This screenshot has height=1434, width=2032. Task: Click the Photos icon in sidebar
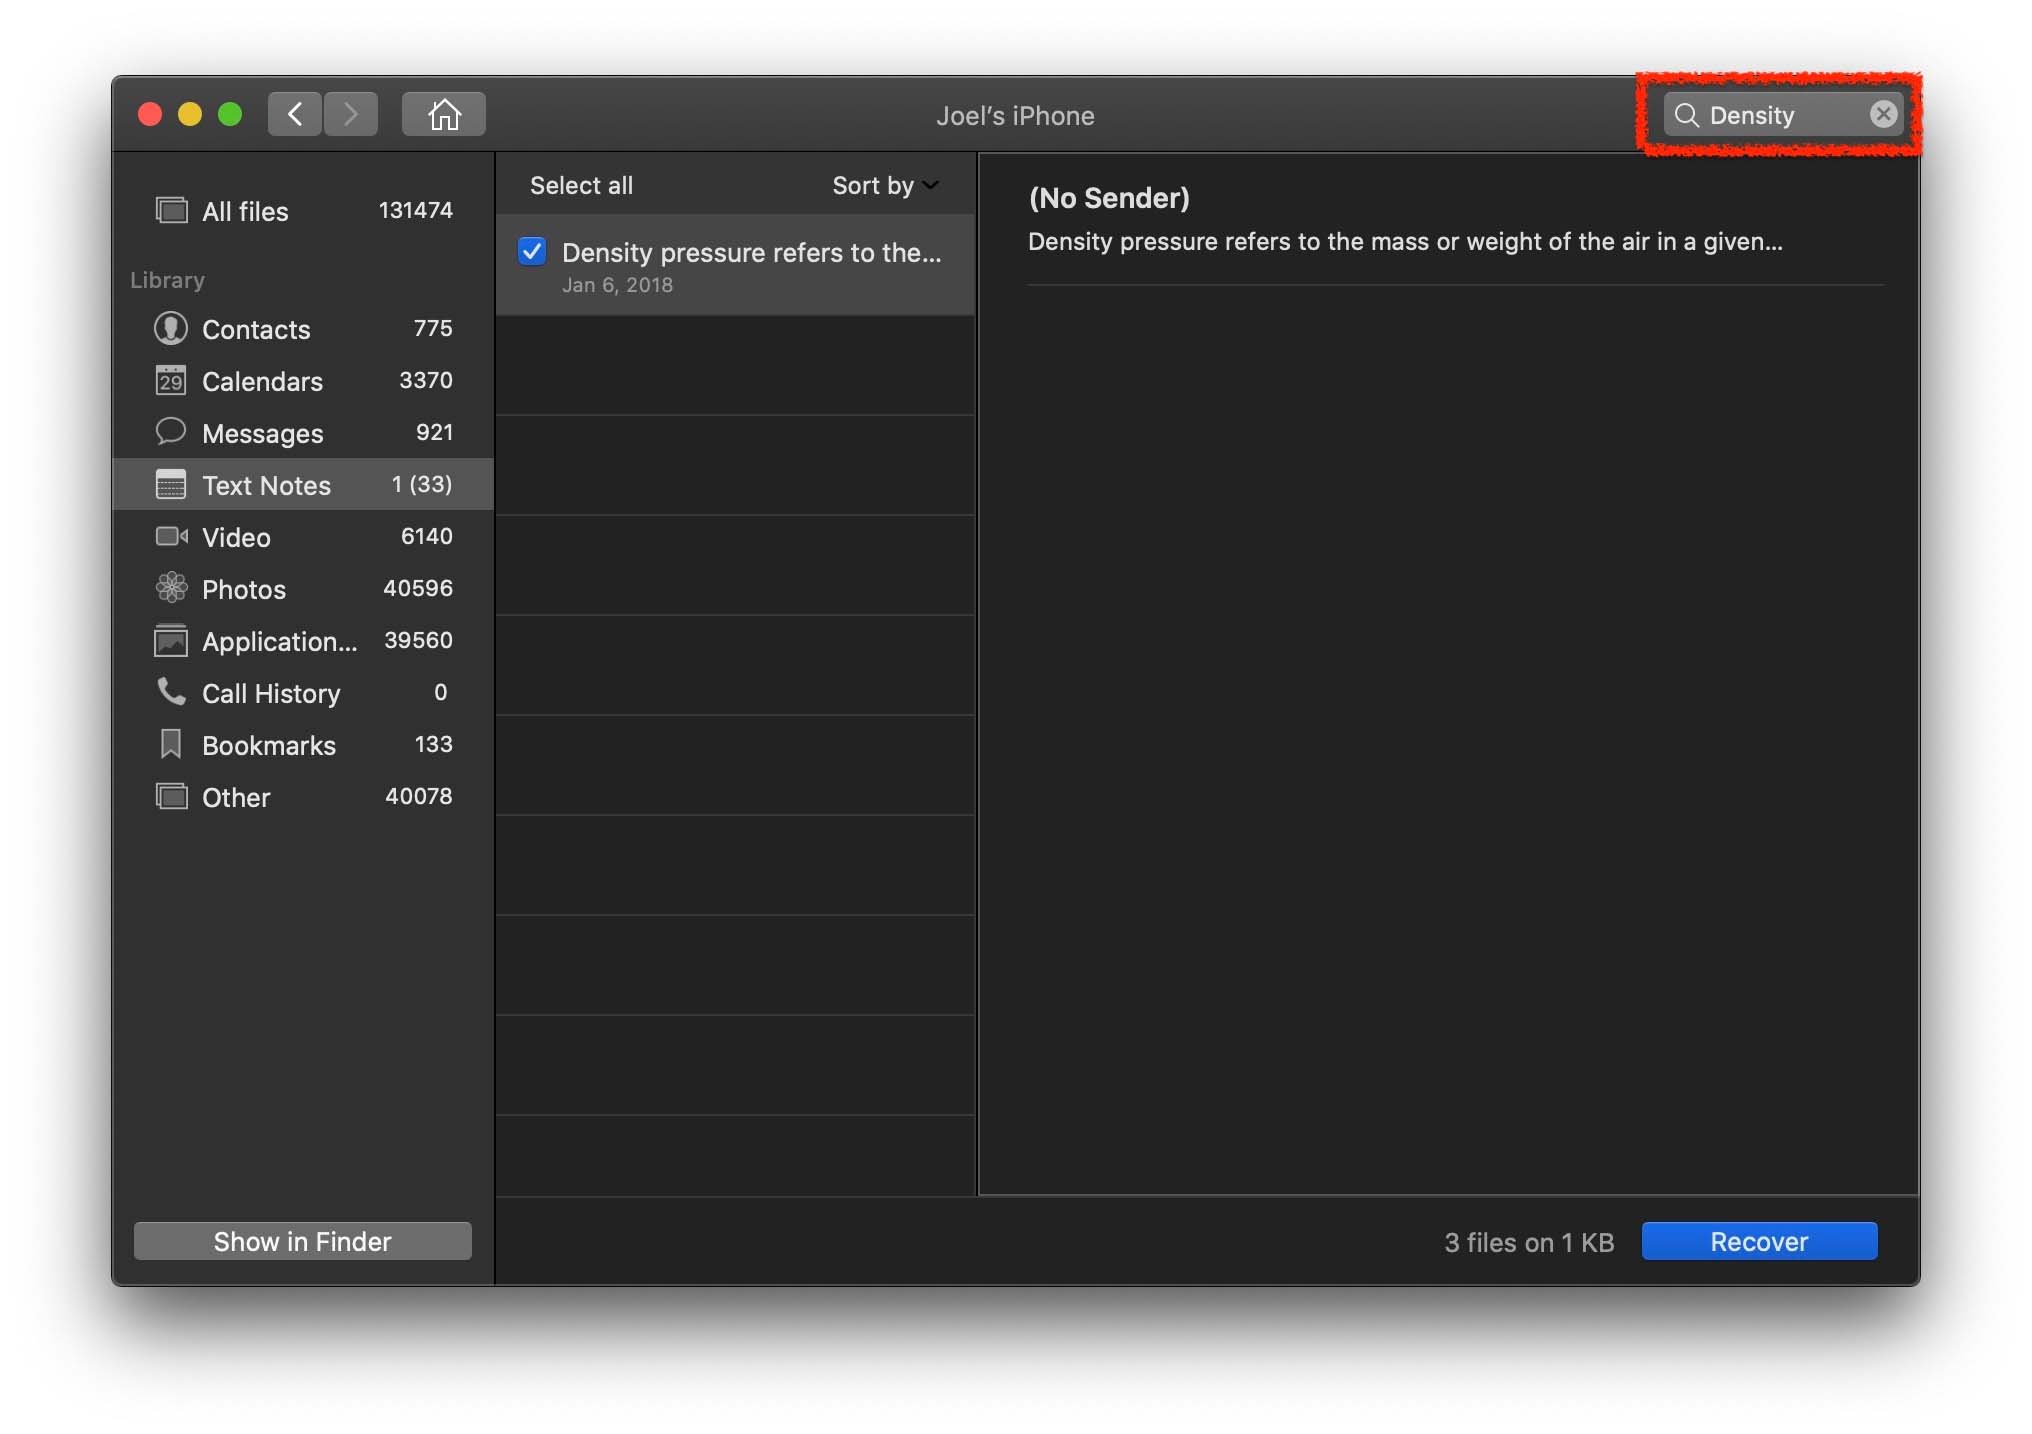tap(169, 590)
